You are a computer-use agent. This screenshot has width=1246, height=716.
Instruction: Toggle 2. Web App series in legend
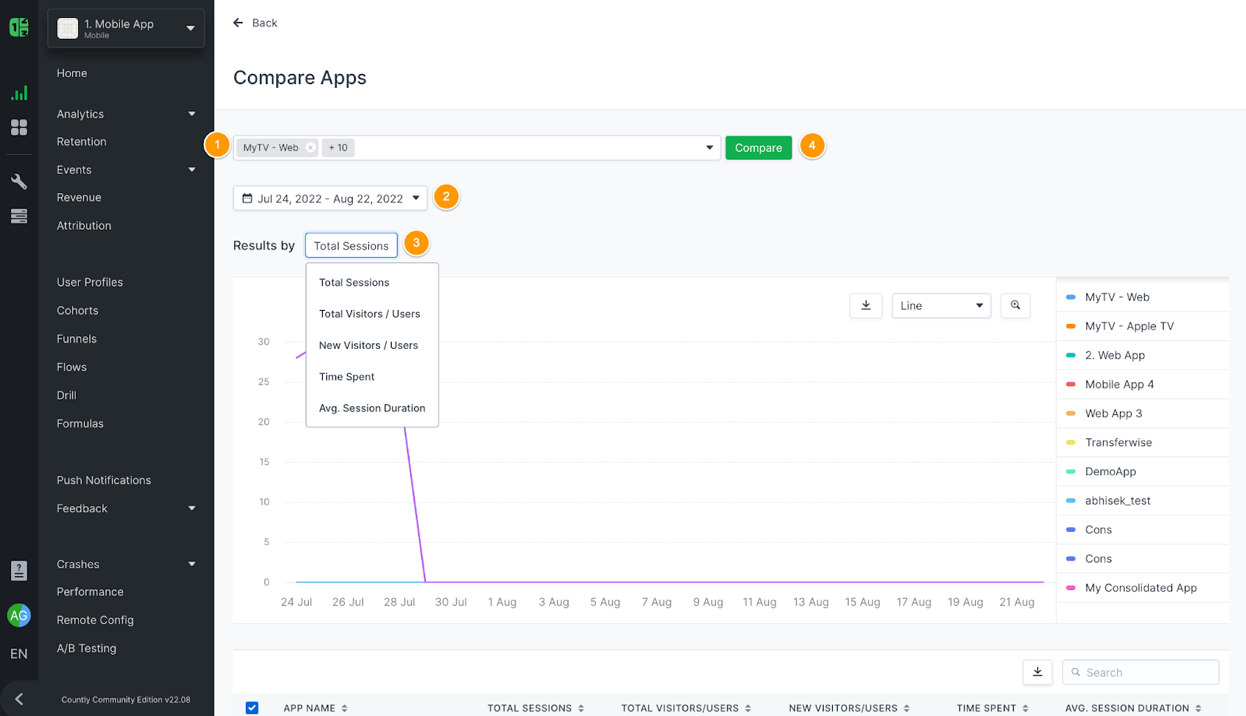point(1143,355)
